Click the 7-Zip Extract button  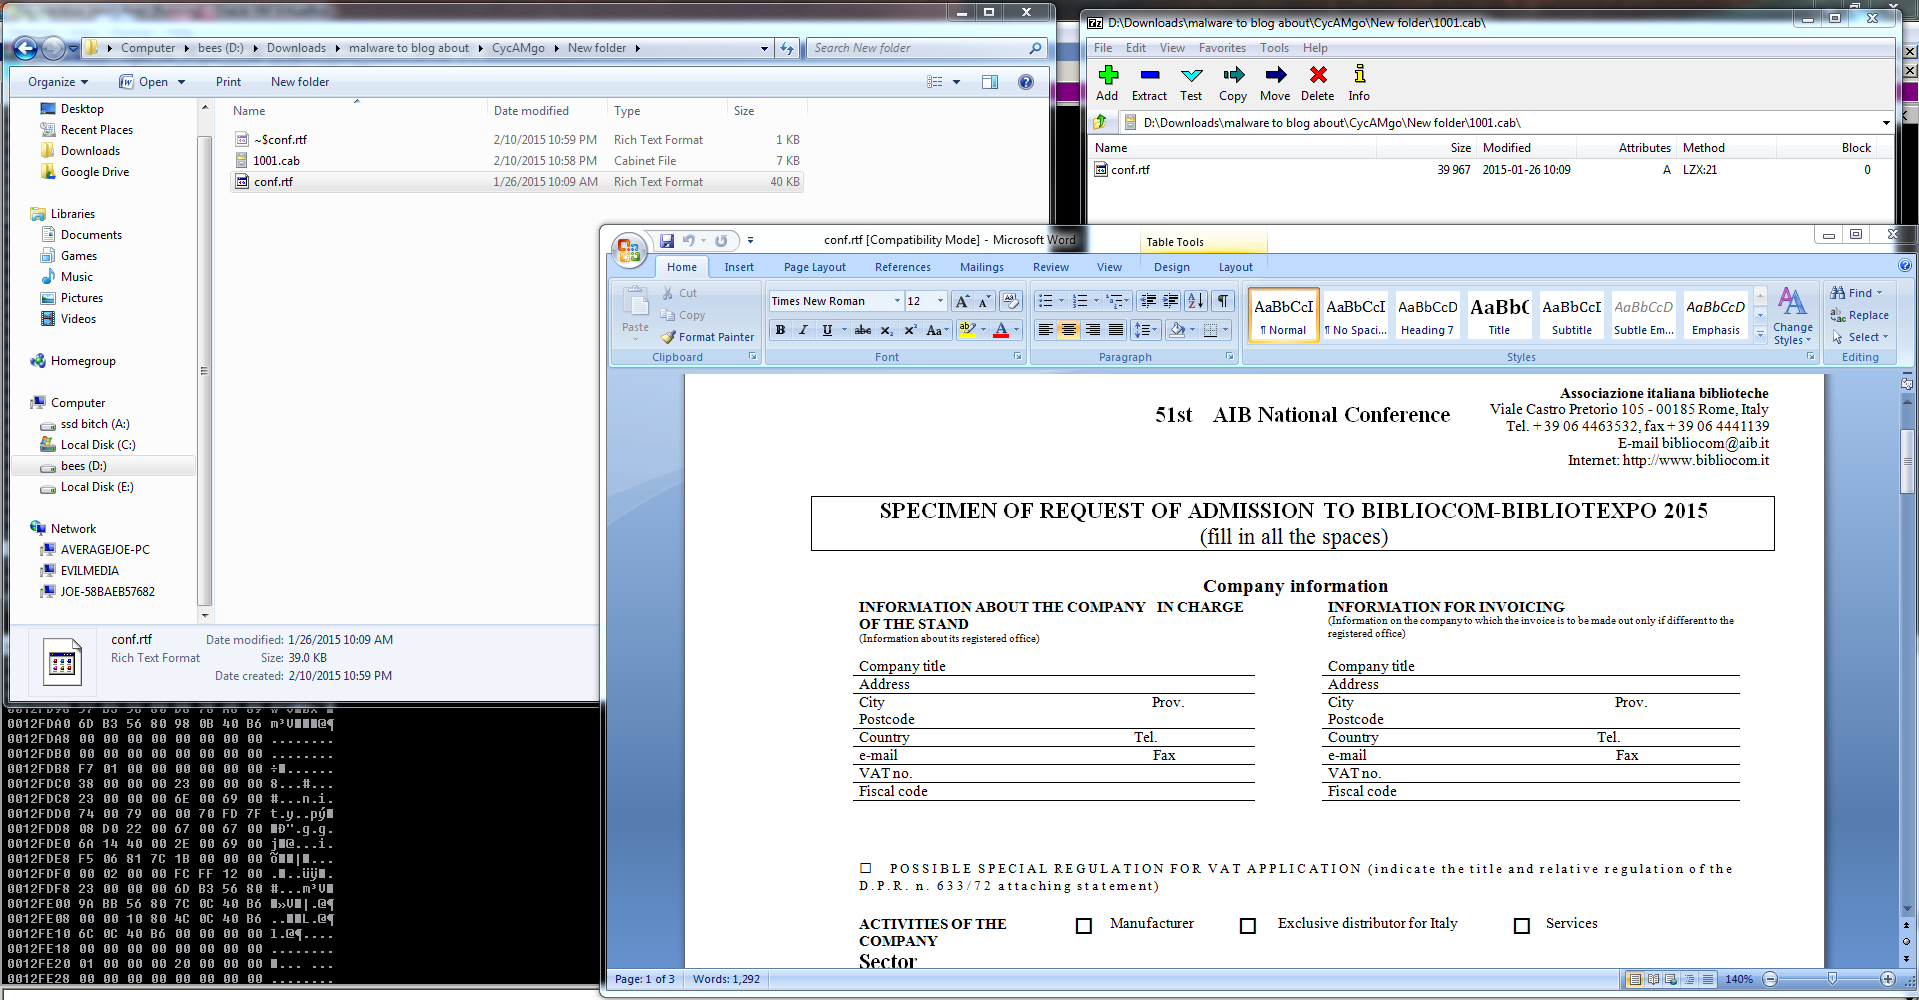(1149, 83)
